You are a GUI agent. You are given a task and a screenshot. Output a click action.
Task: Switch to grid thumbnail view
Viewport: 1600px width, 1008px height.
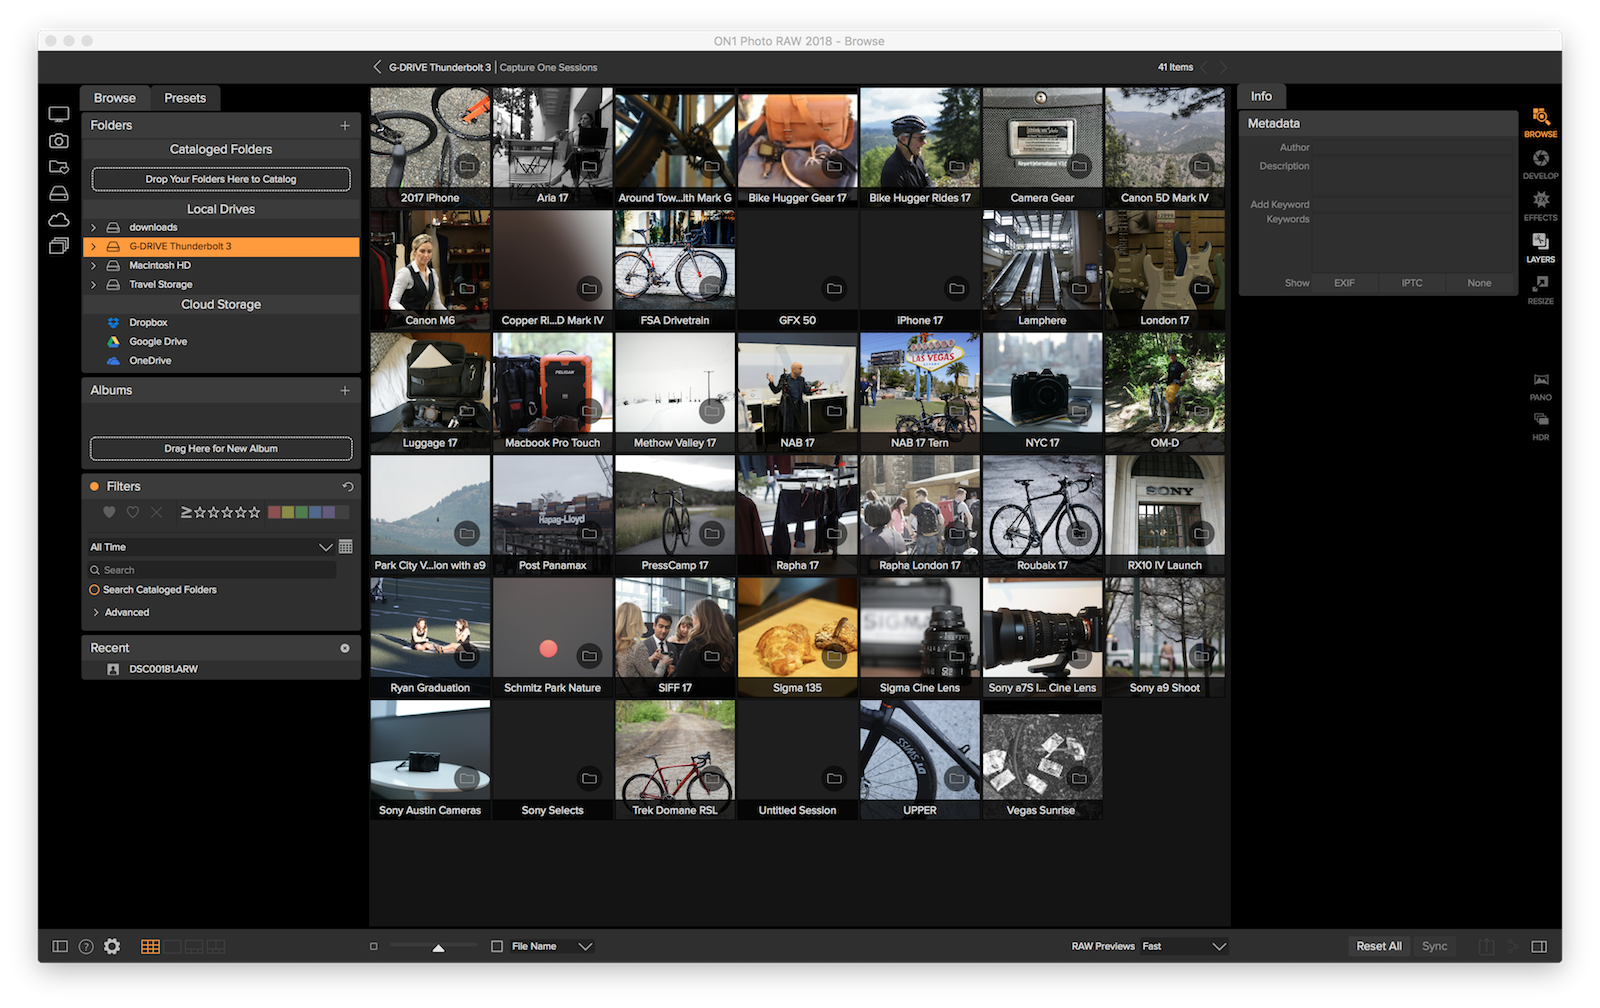coord(150,946)
